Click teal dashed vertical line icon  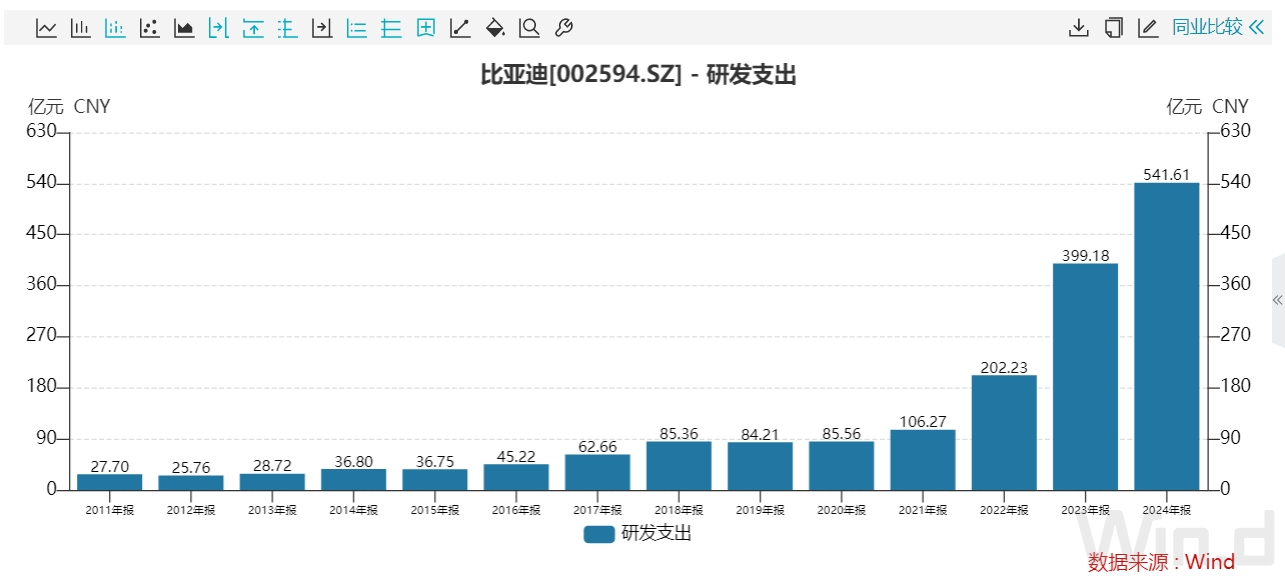[x=288, y=28]
